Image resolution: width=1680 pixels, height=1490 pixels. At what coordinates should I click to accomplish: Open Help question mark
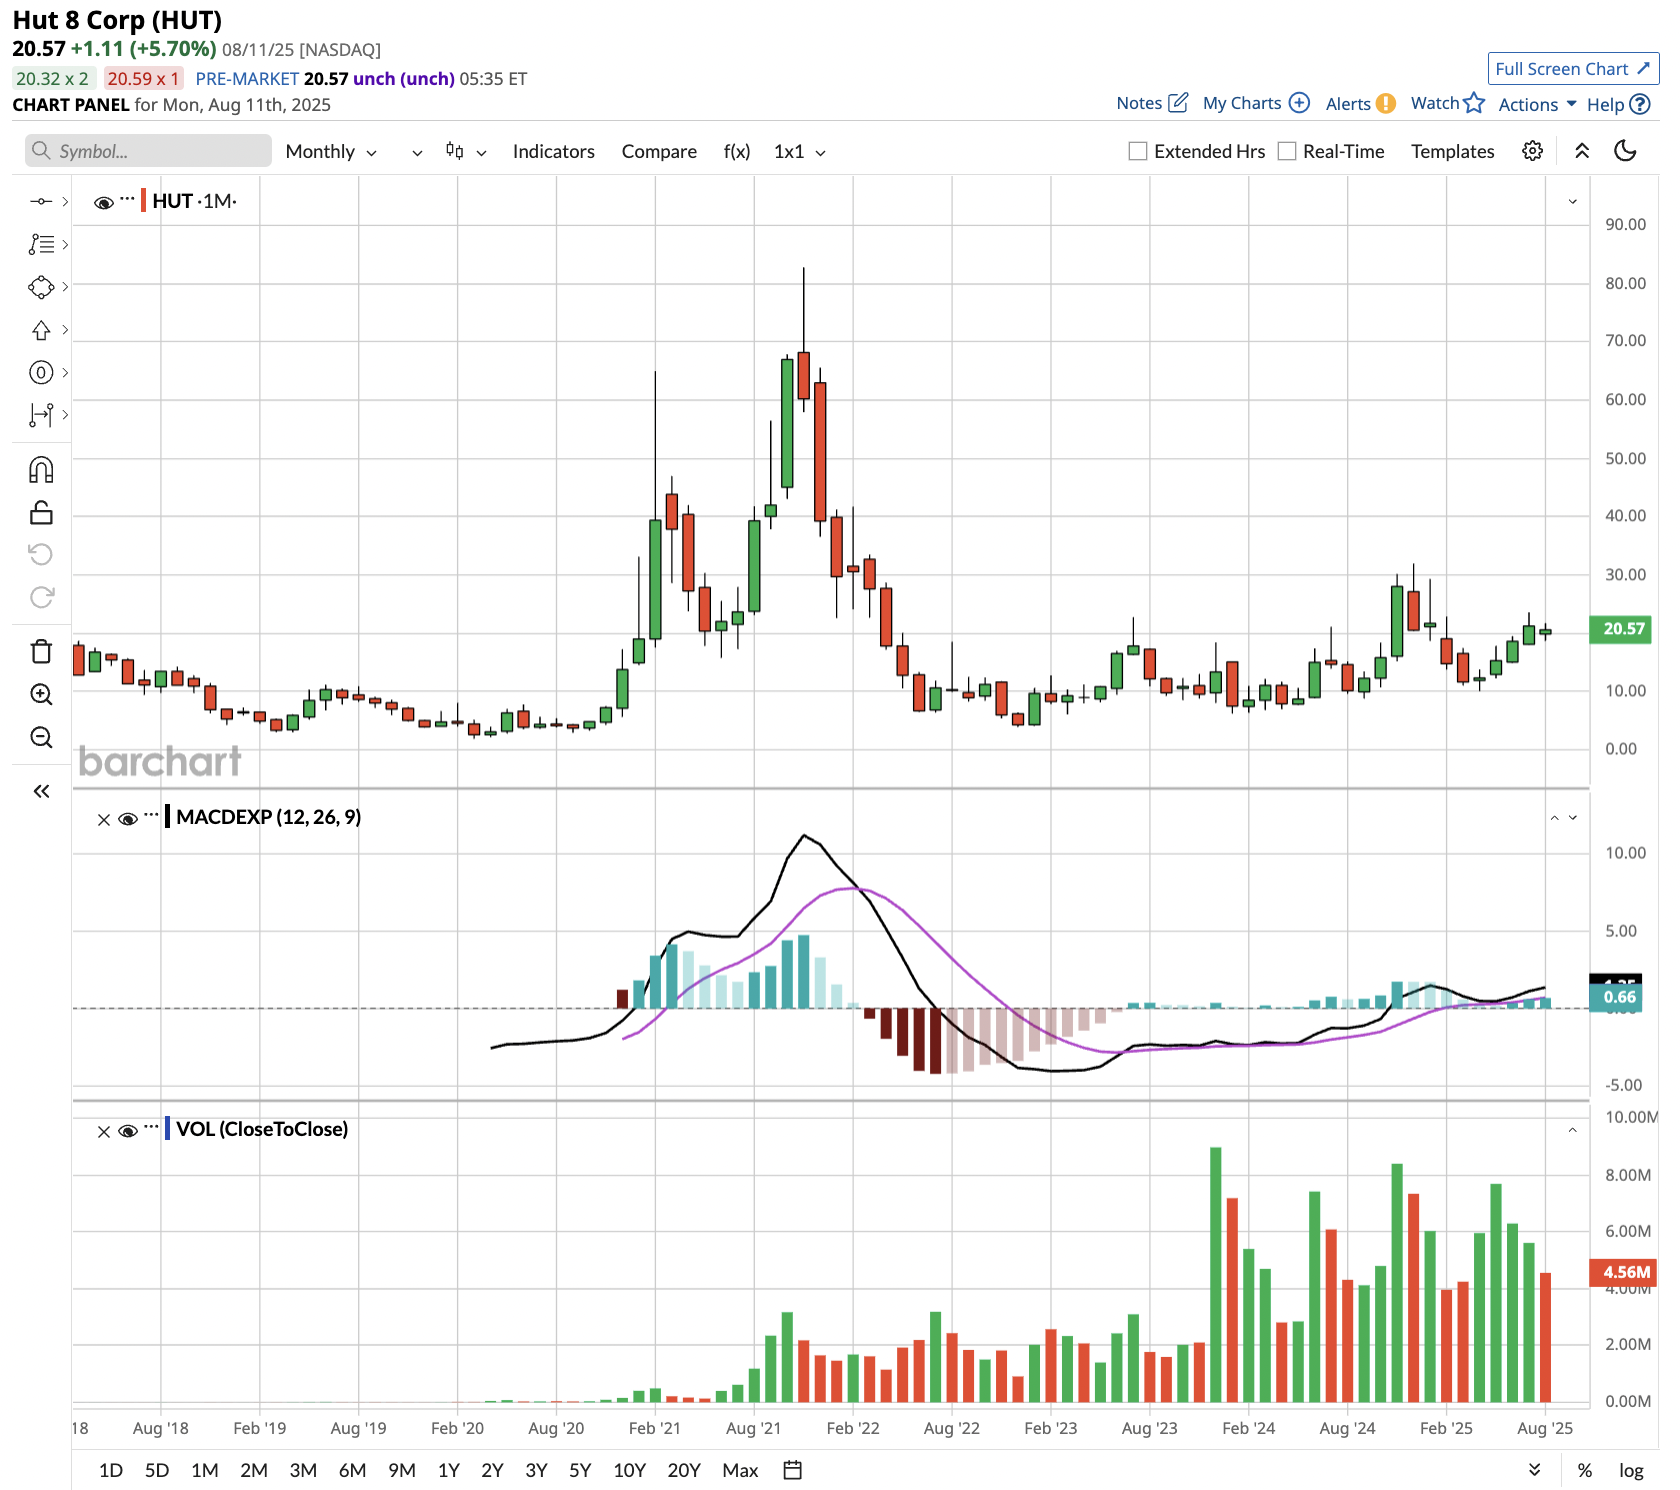point(1640,104)
